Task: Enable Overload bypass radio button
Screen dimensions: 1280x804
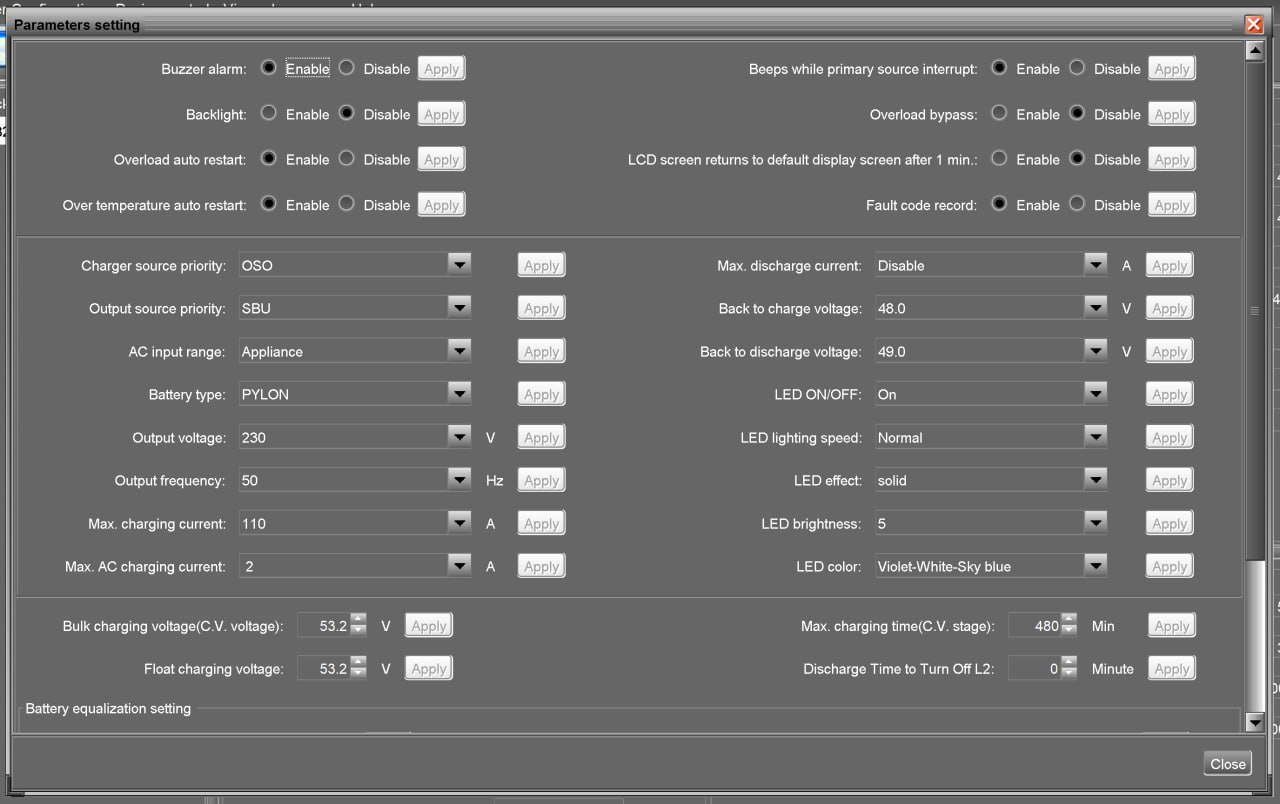Action: [999, 113]
